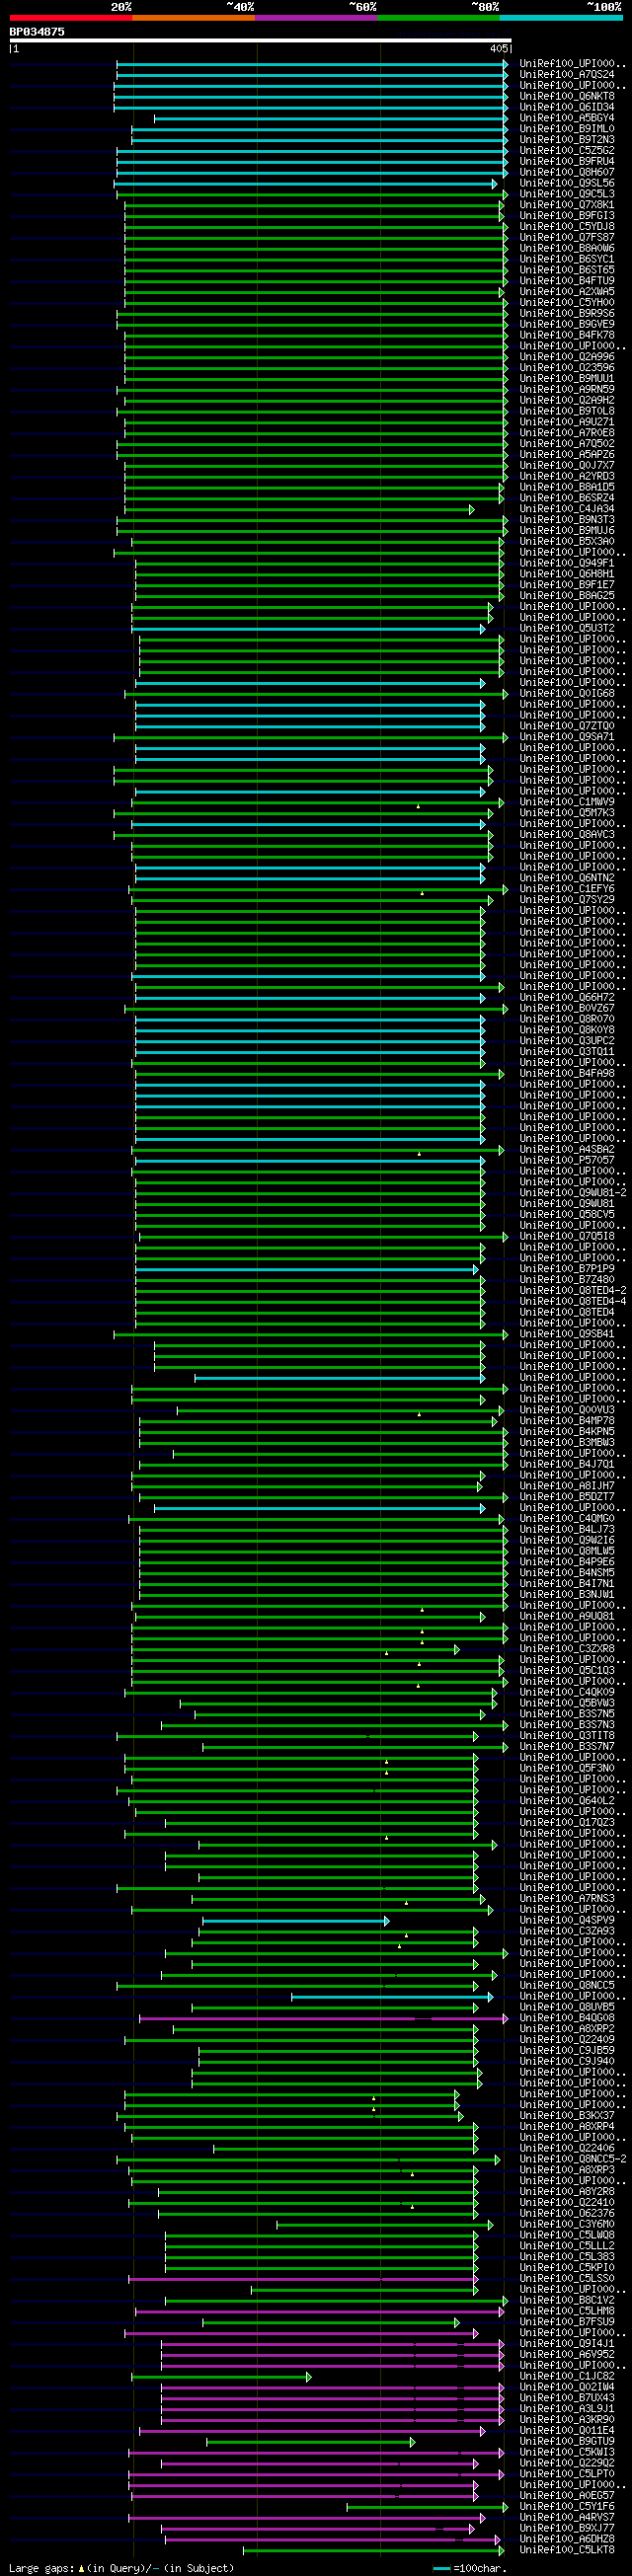Select hit label UniRef100_B9GTU9
632x2576 pixels.
[x=567, y=2441]
